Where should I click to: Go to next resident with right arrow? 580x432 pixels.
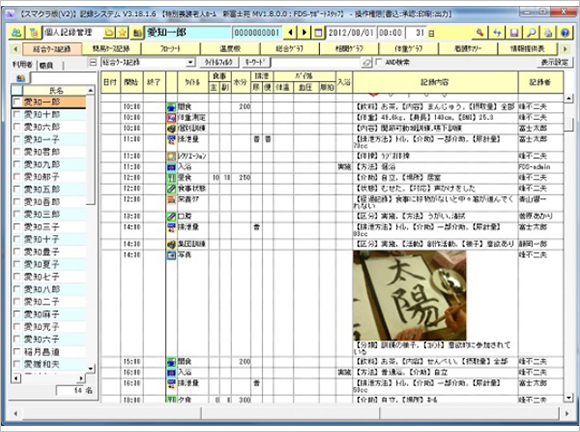[304, 33]
